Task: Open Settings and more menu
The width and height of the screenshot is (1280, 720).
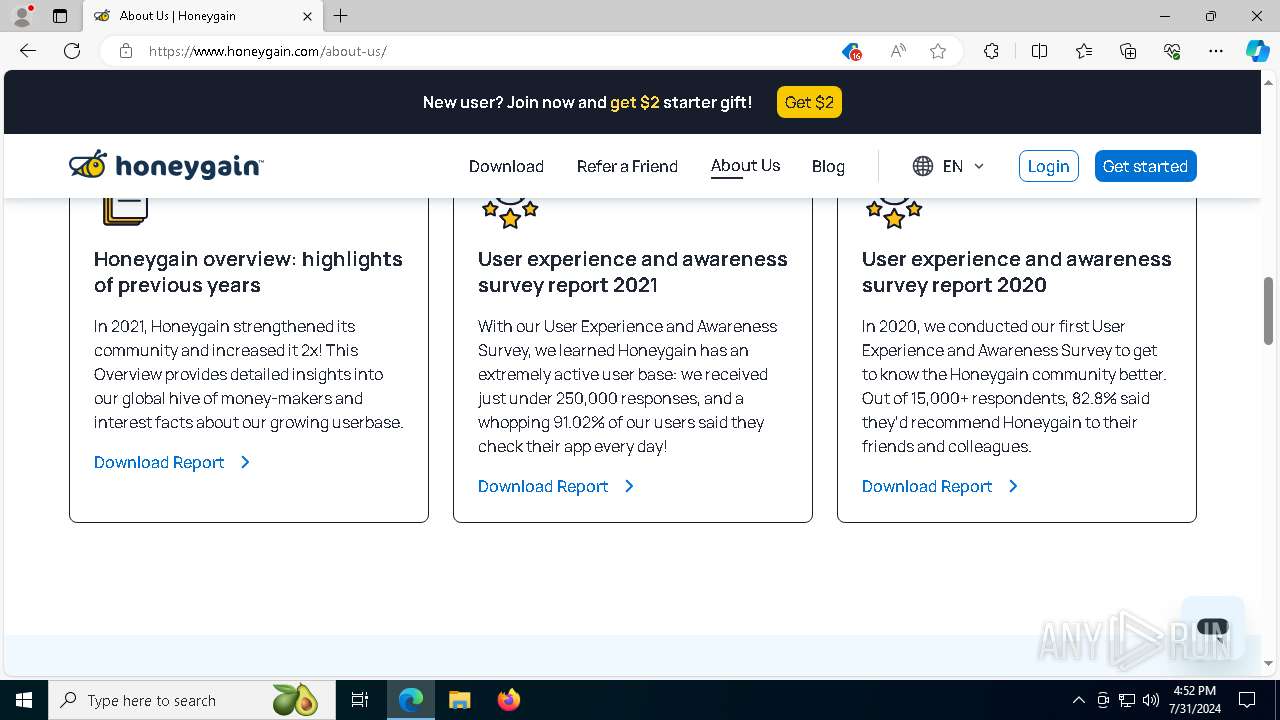Action: (x=1216, y=51)
